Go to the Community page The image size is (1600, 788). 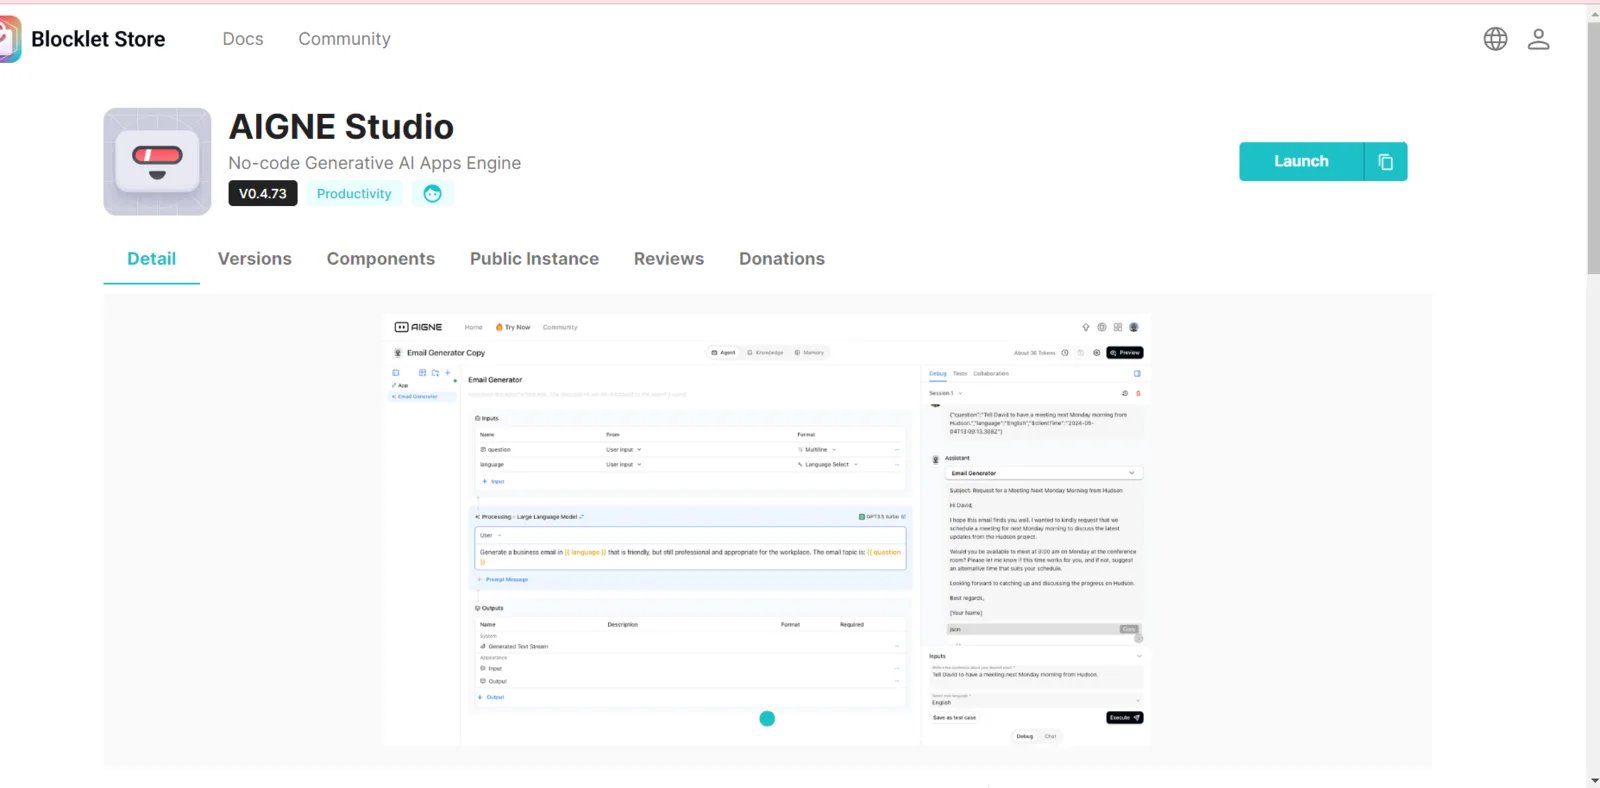(x=344, y=39)
